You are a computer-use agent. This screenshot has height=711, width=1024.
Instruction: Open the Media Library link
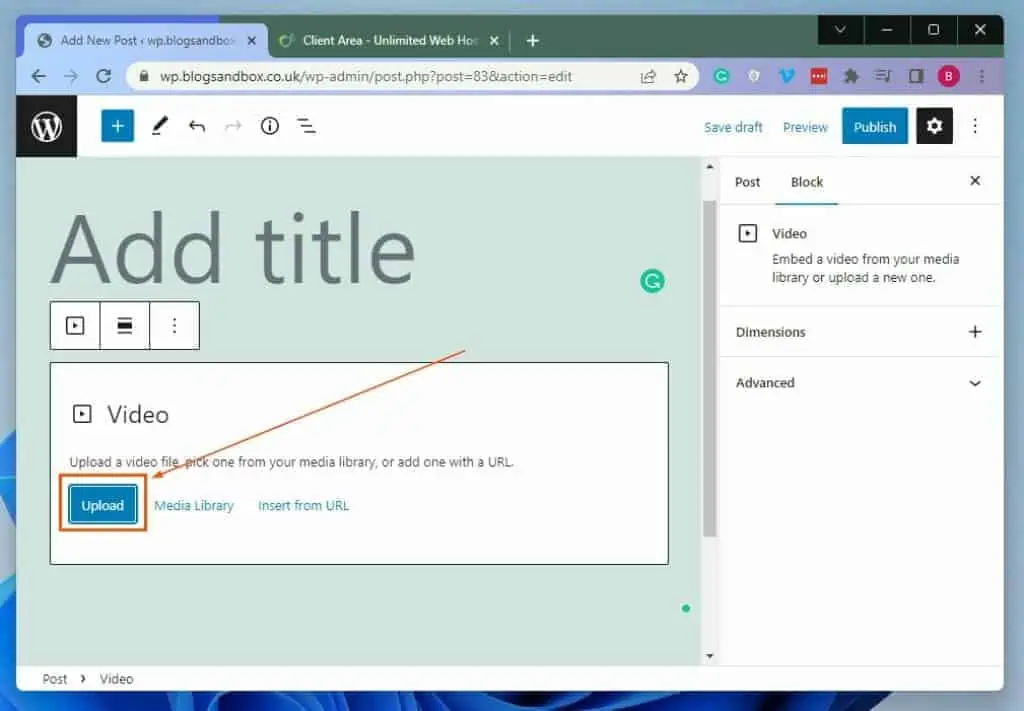pos(194,506)
